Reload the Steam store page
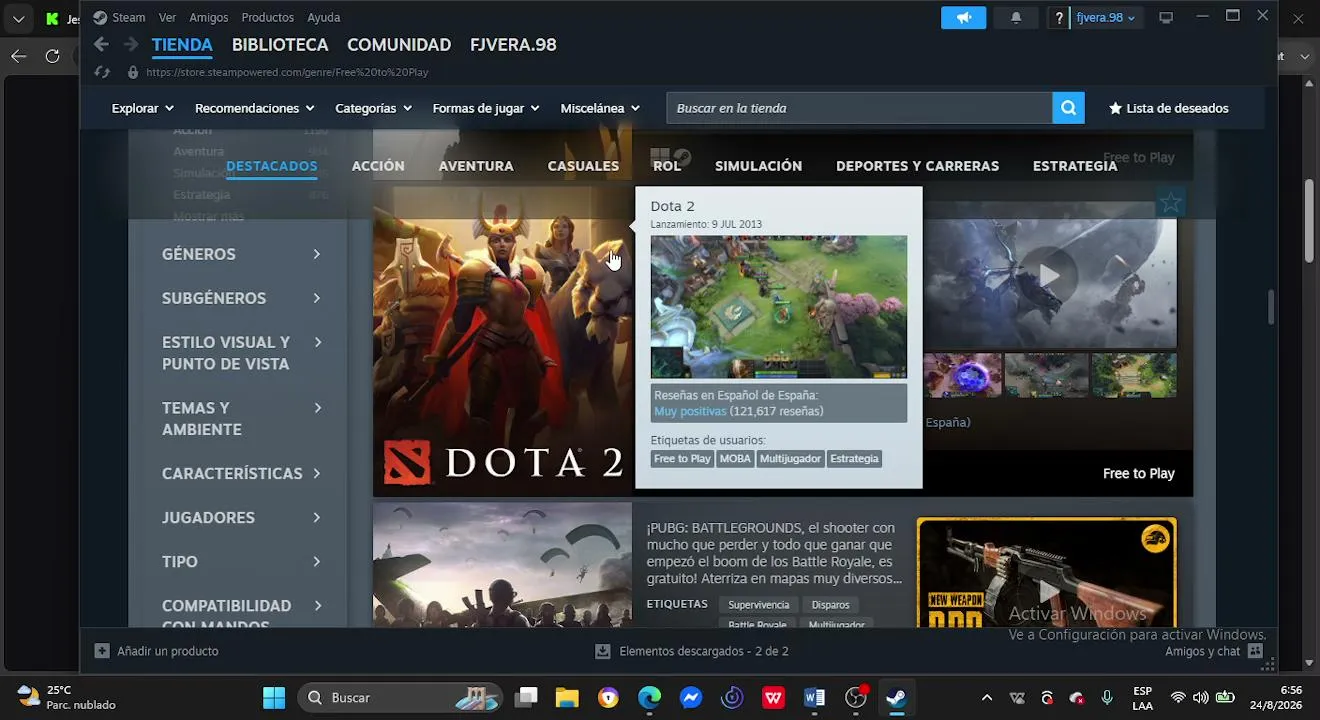 [101, 72]
